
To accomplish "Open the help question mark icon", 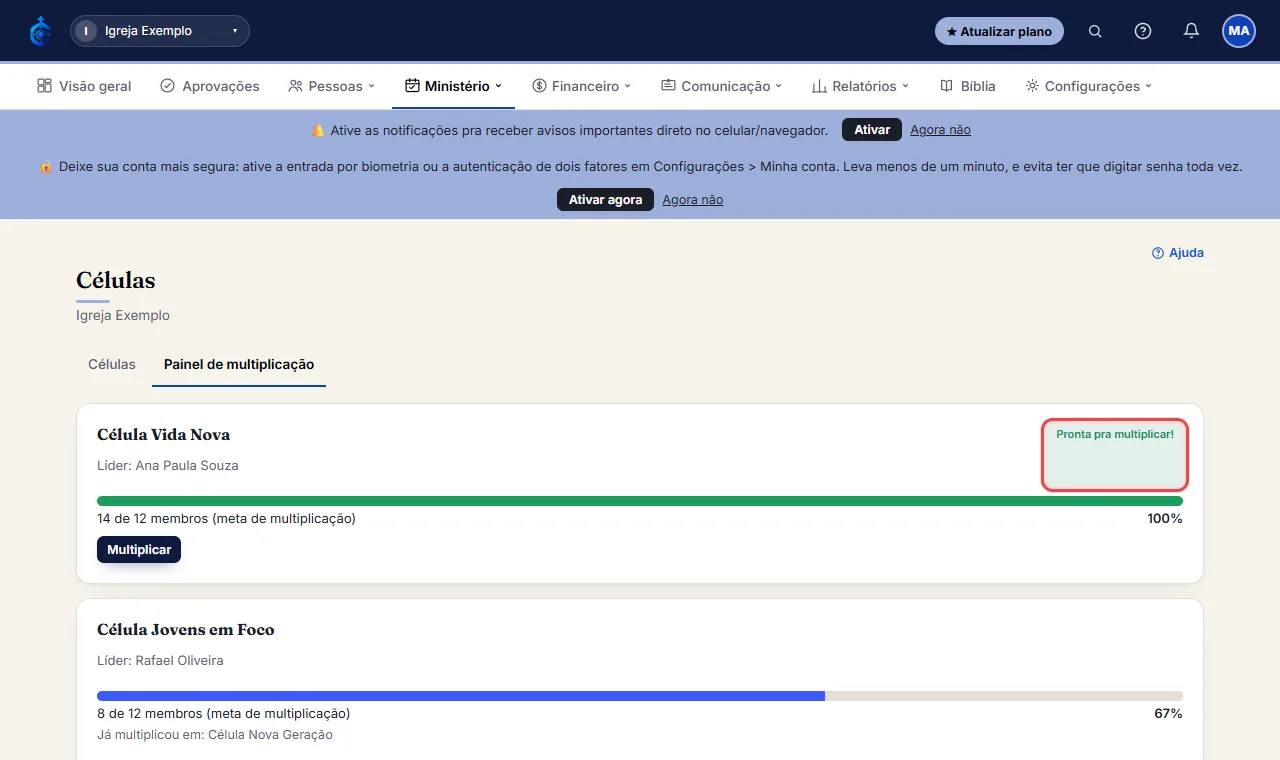I will coord(1143,31).
